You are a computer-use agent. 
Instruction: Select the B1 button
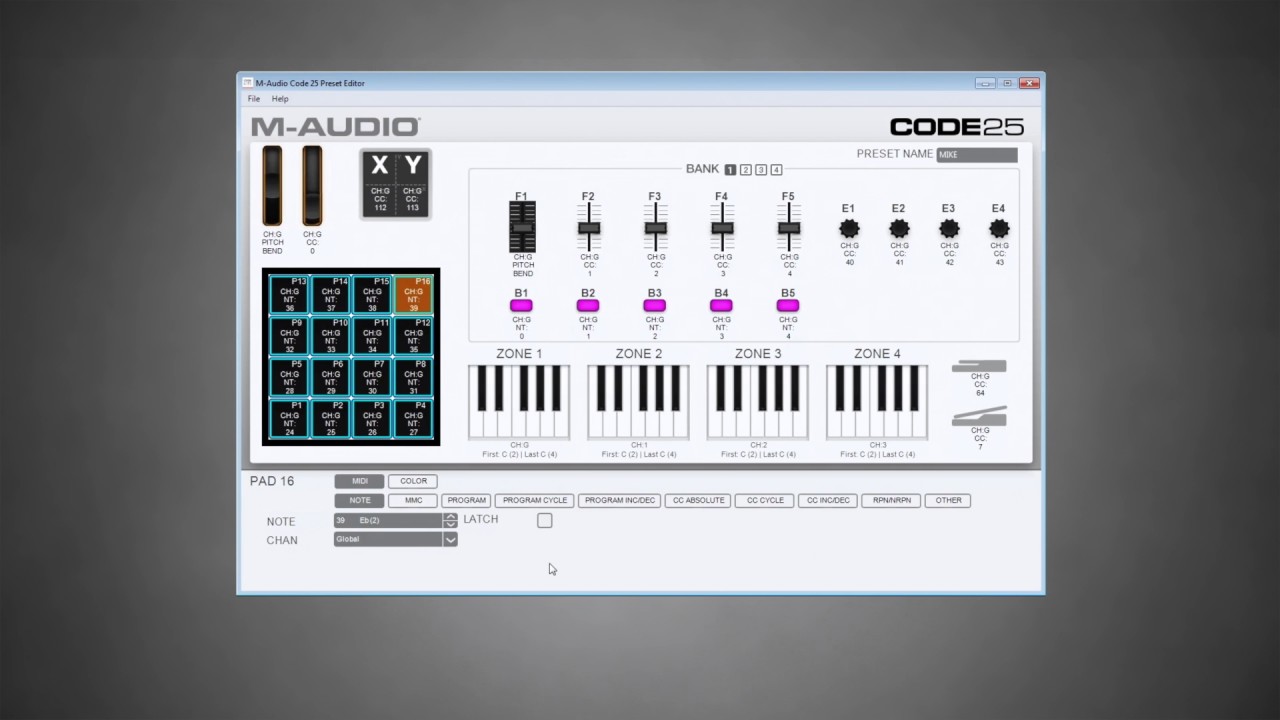(521, 306)
